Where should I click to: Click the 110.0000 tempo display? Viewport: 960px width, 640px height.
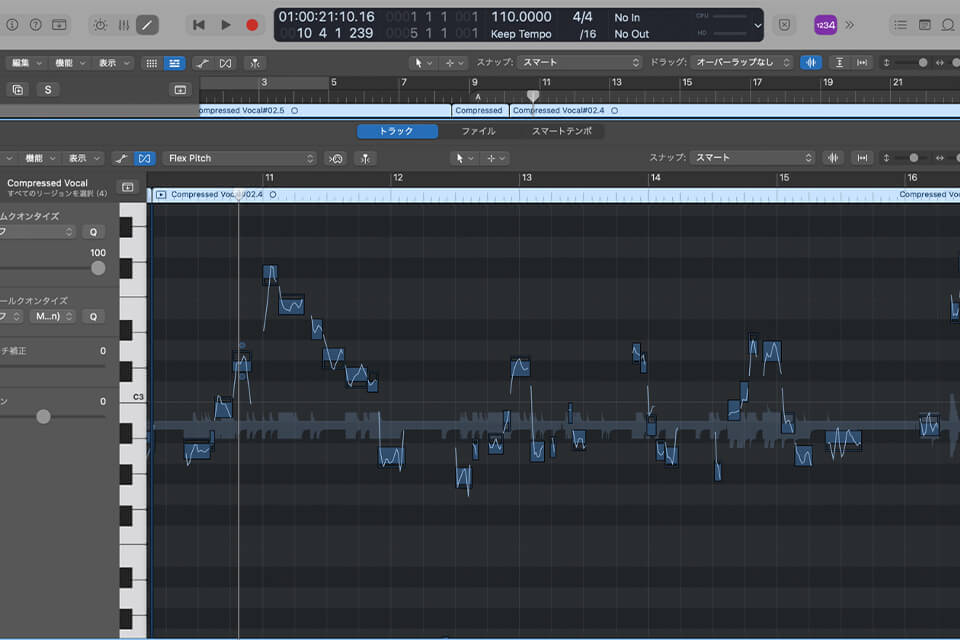(x=521, y=17)
